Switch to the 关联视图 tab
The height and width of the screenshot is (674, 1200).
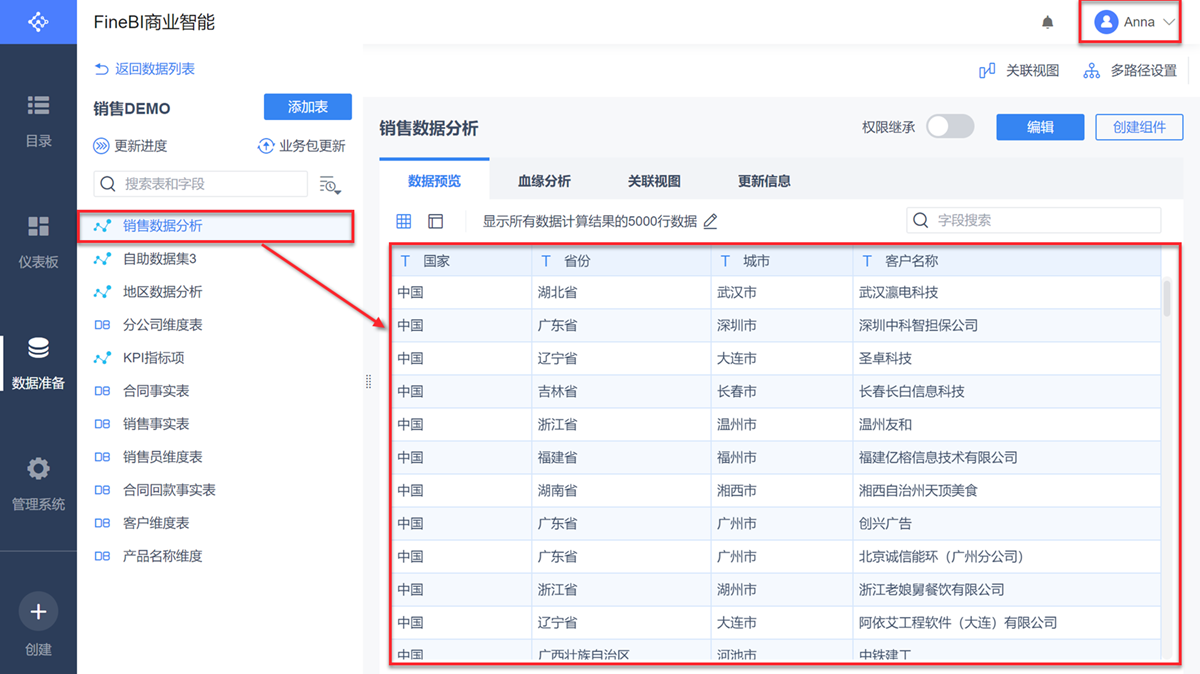tap(654, 181)
